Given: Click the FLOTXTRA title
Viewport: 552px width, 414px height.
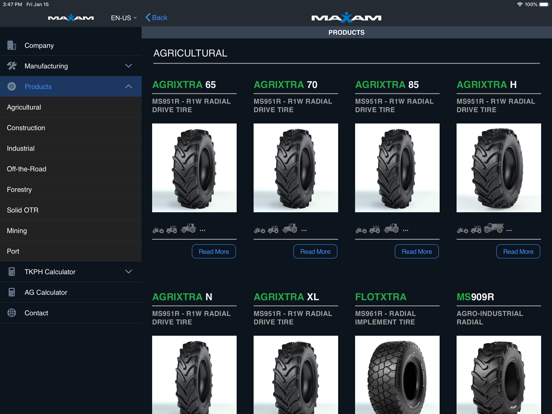Looking at the screenshot, I should [381, 297].
